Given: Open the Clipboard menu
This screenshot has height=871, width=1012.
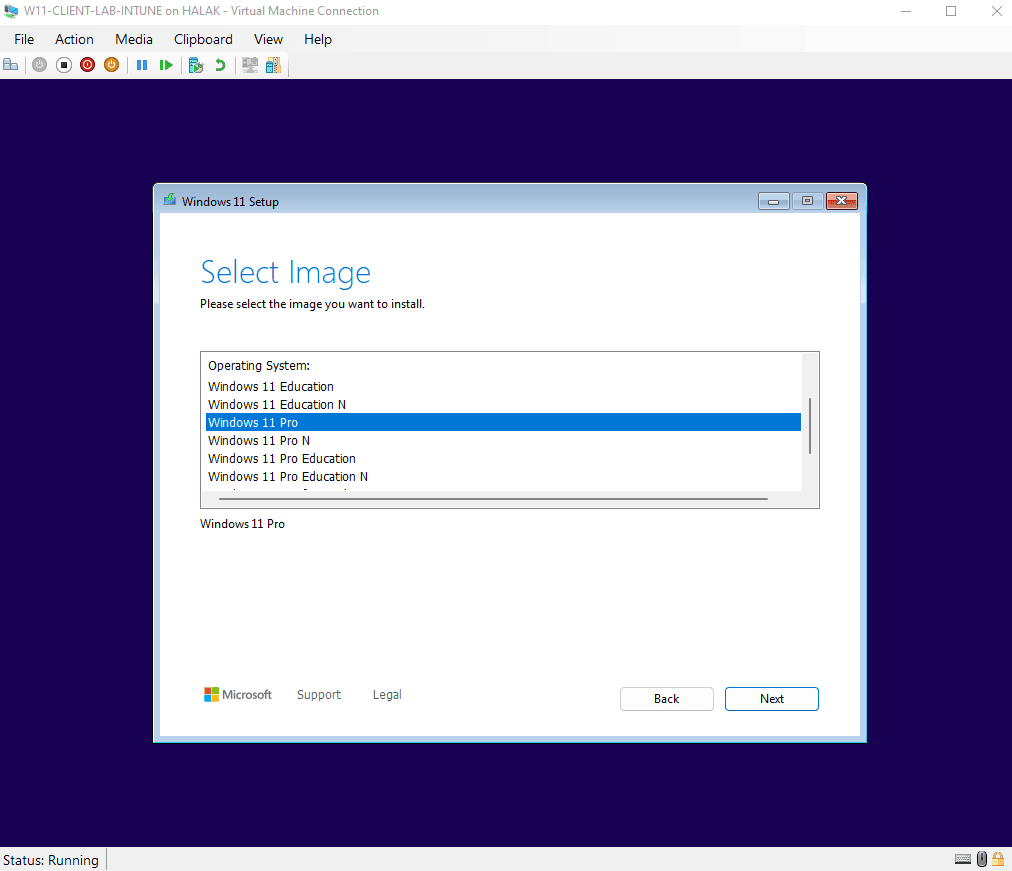Looking at the screenshot, I should pyautogui.click(x=203, y=39).
